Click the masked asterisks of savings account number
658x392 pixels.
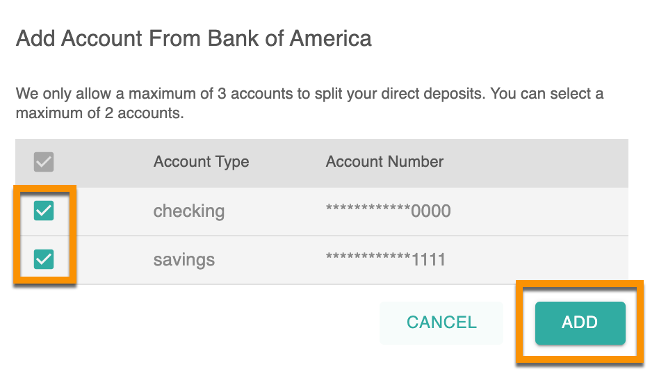pos(368,256)
